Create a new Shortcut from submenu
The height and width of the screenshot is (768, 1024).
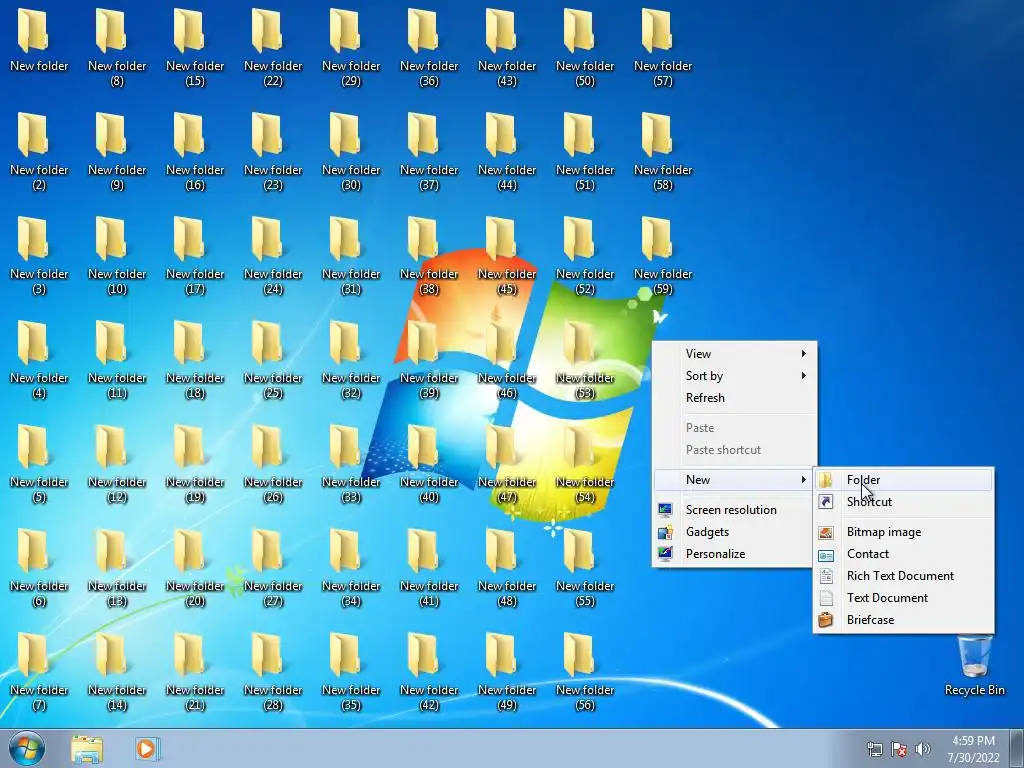click(x=903, y=502)
